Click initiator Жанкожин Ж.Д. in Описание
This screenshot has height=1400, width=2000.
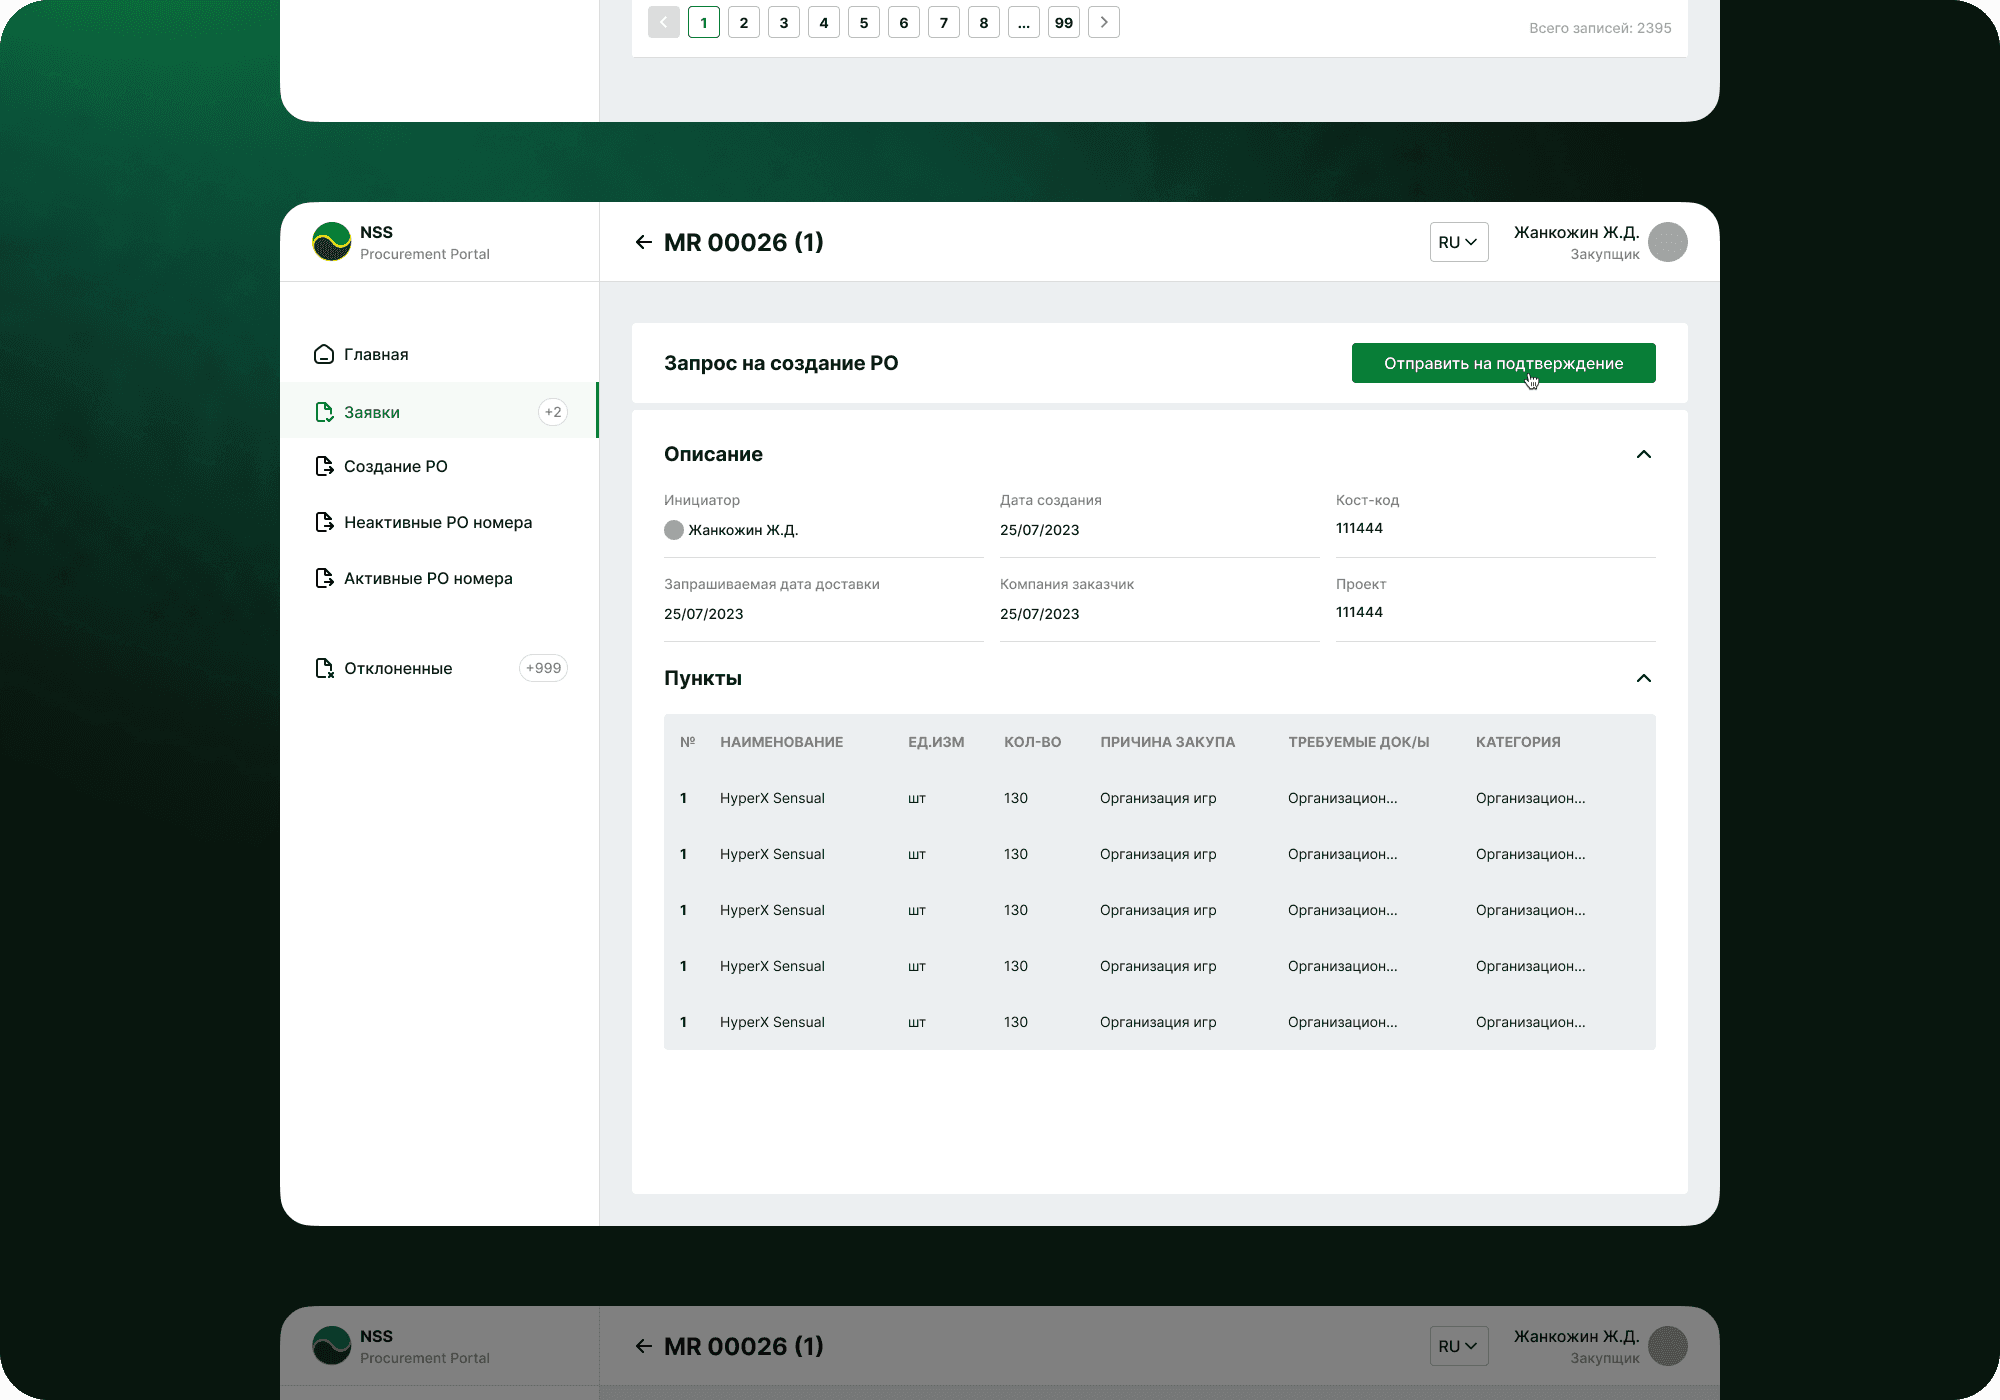pyautogui.click(x=742, y=530)
